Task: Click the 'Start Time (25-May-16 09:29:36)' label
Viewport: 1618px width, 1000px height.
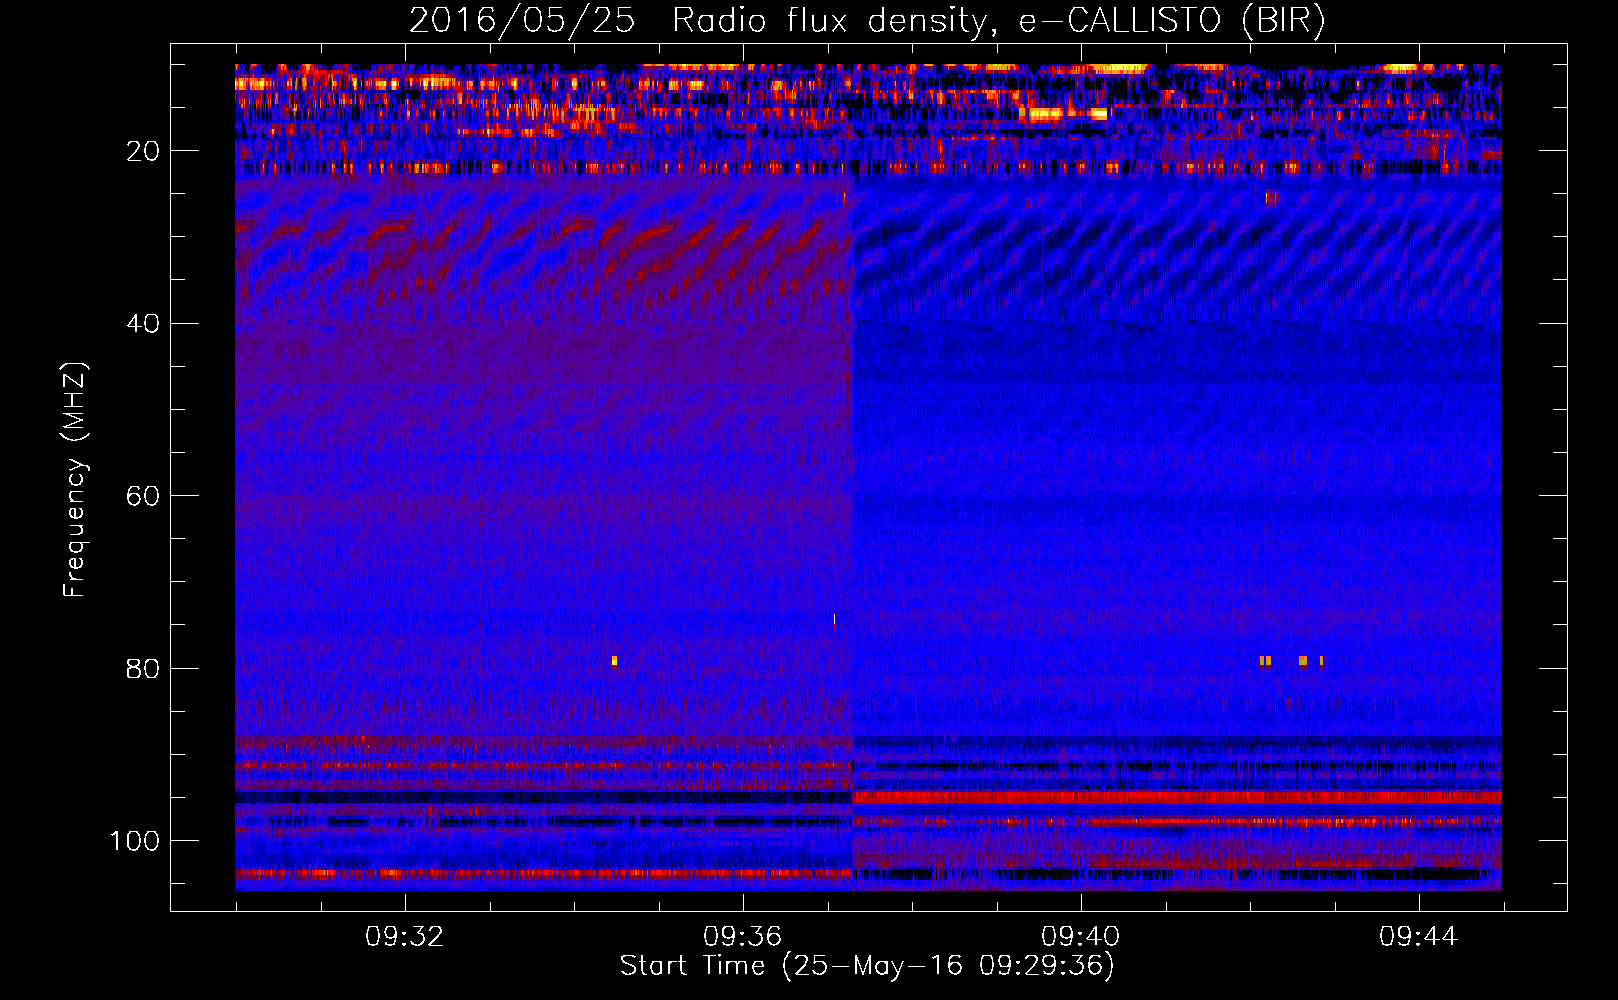Action: (x=867, y=966)
